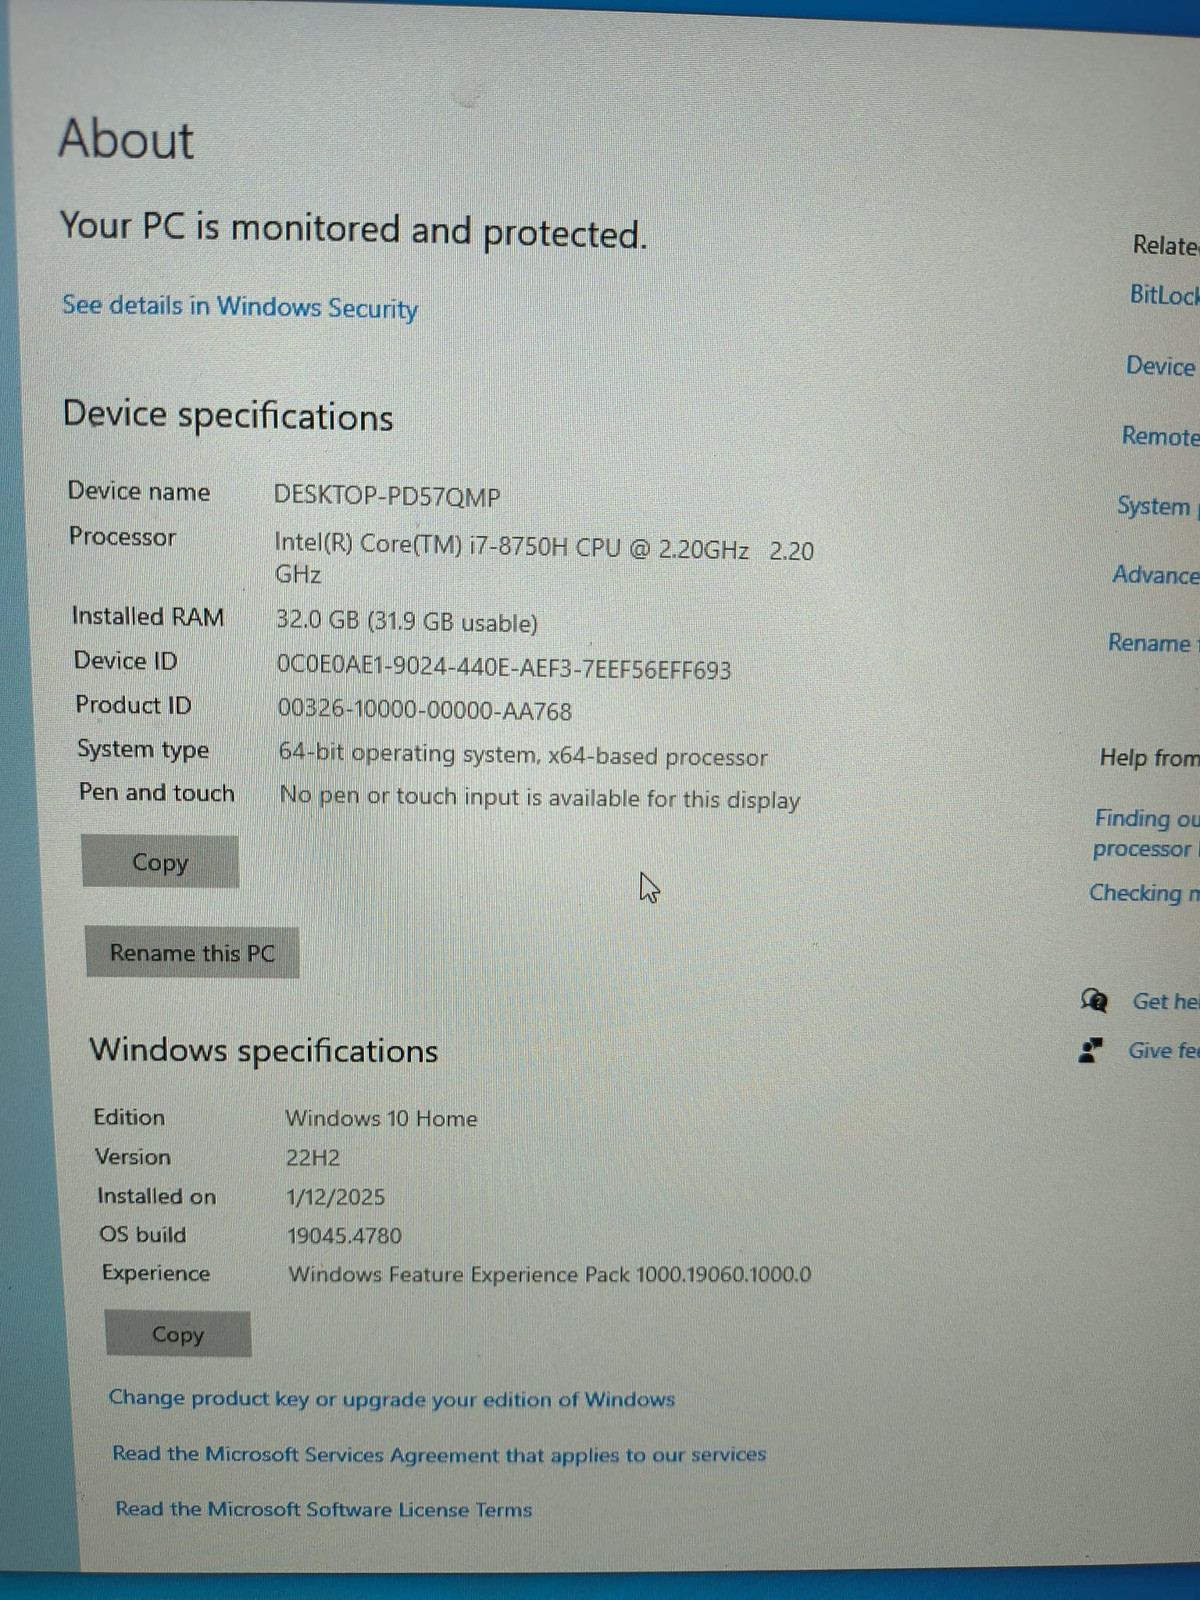Open Device Manager related link

[1161, 366]
